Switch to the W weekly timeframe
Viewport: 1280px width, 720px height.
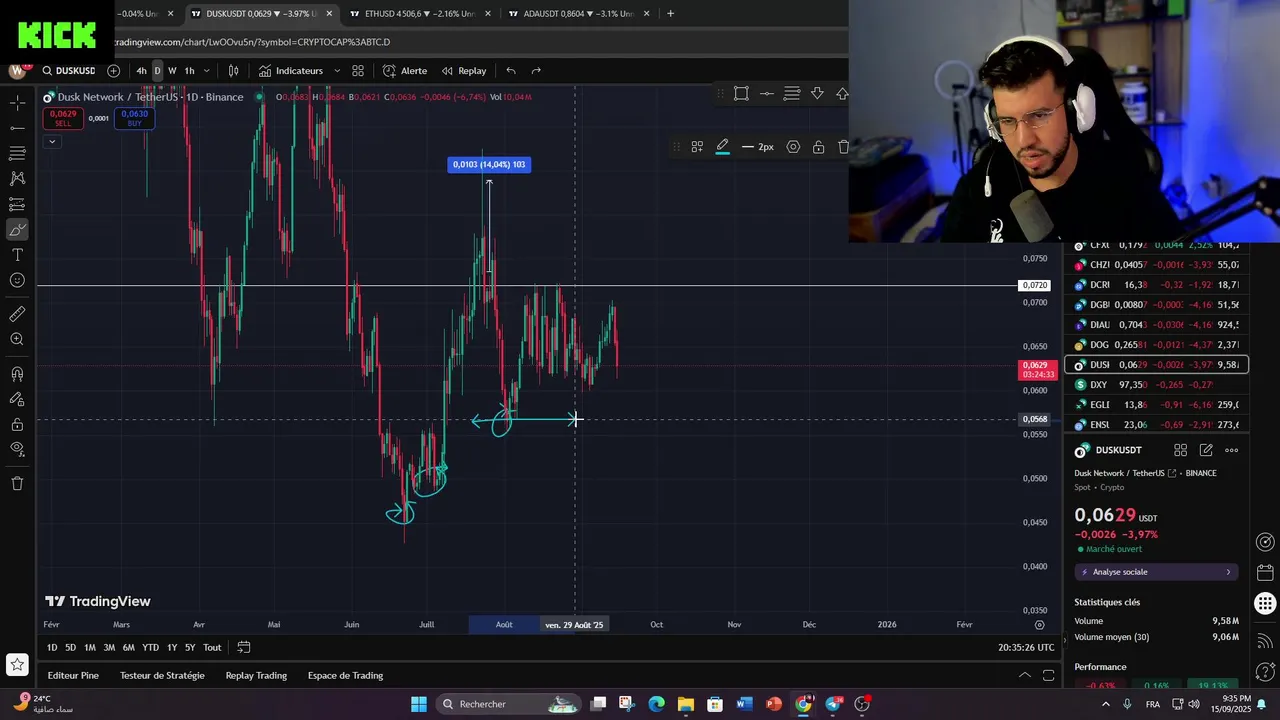pos(172,71)
